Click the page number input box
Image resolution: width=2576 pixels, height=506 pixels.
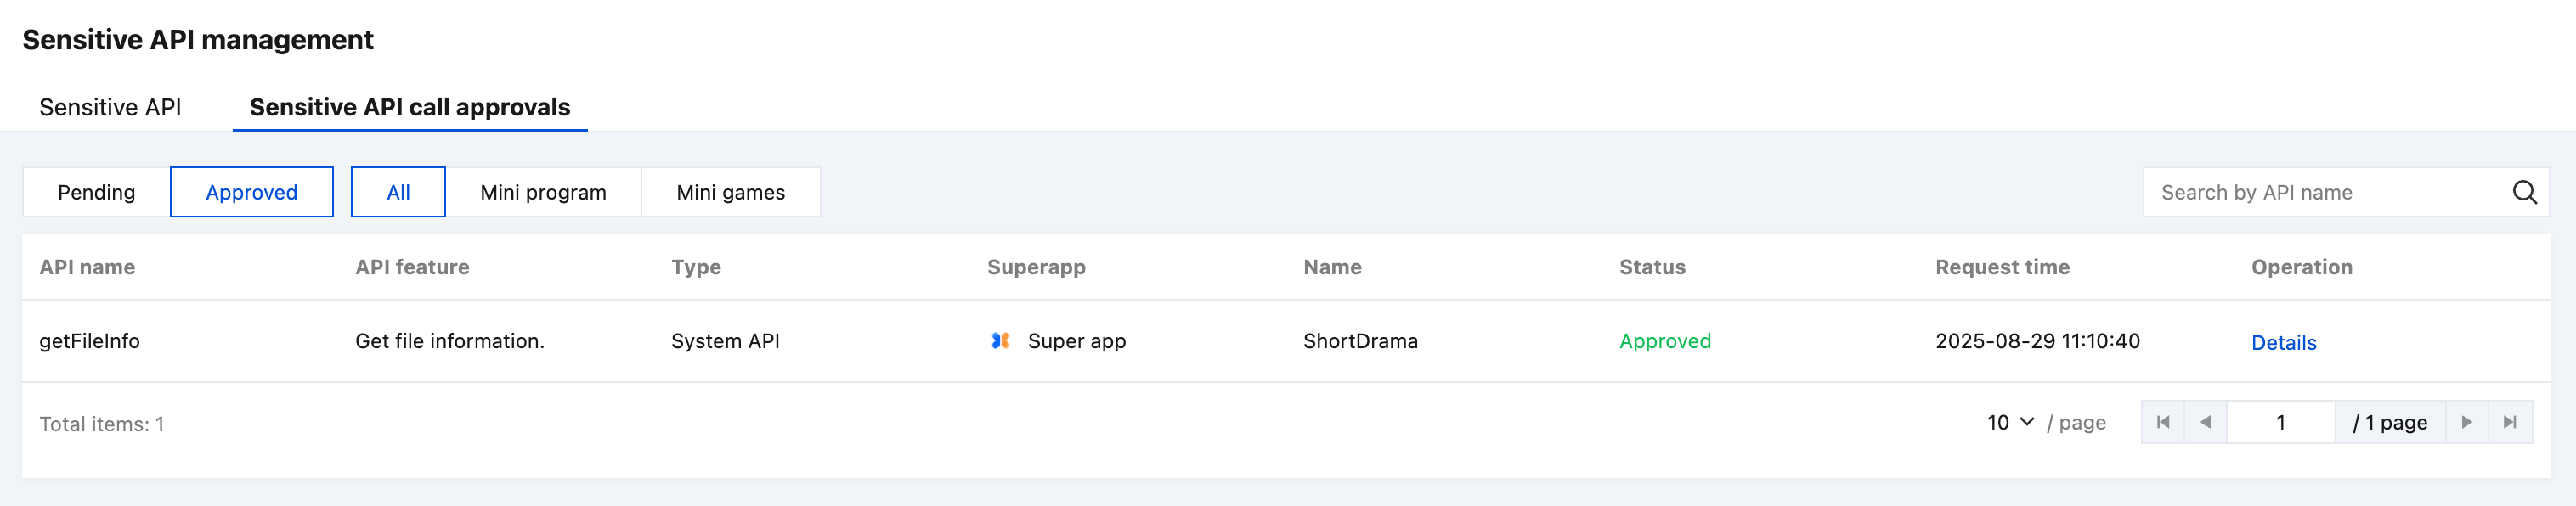click(2280, 422)
